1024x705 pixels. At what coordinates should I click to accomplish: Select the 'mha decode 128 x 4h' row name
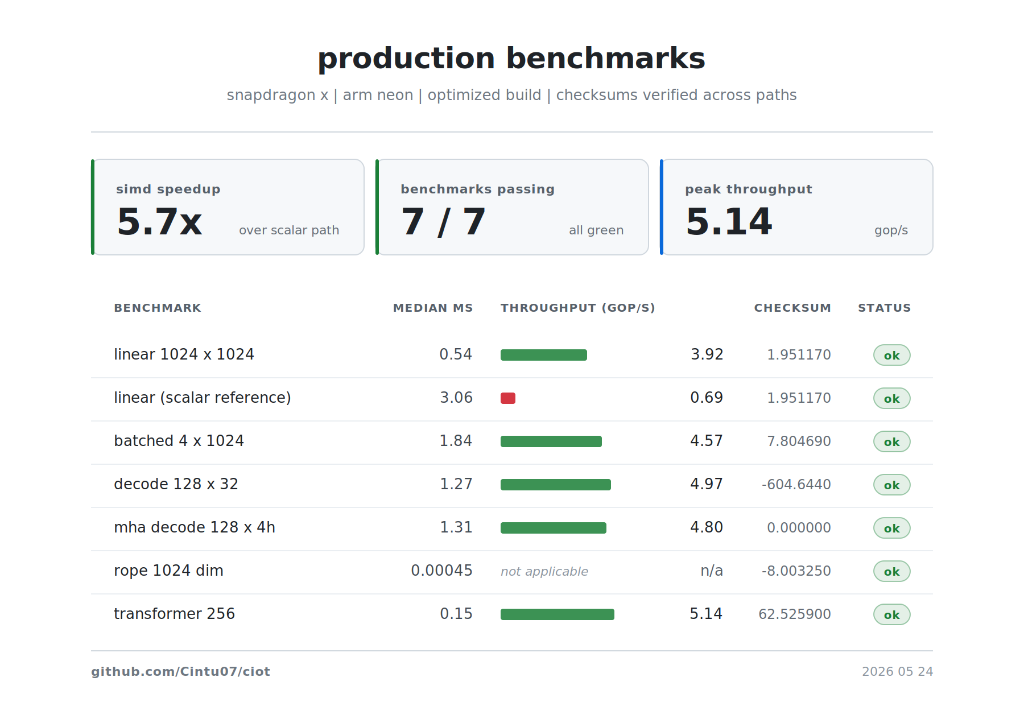[195, 527]
